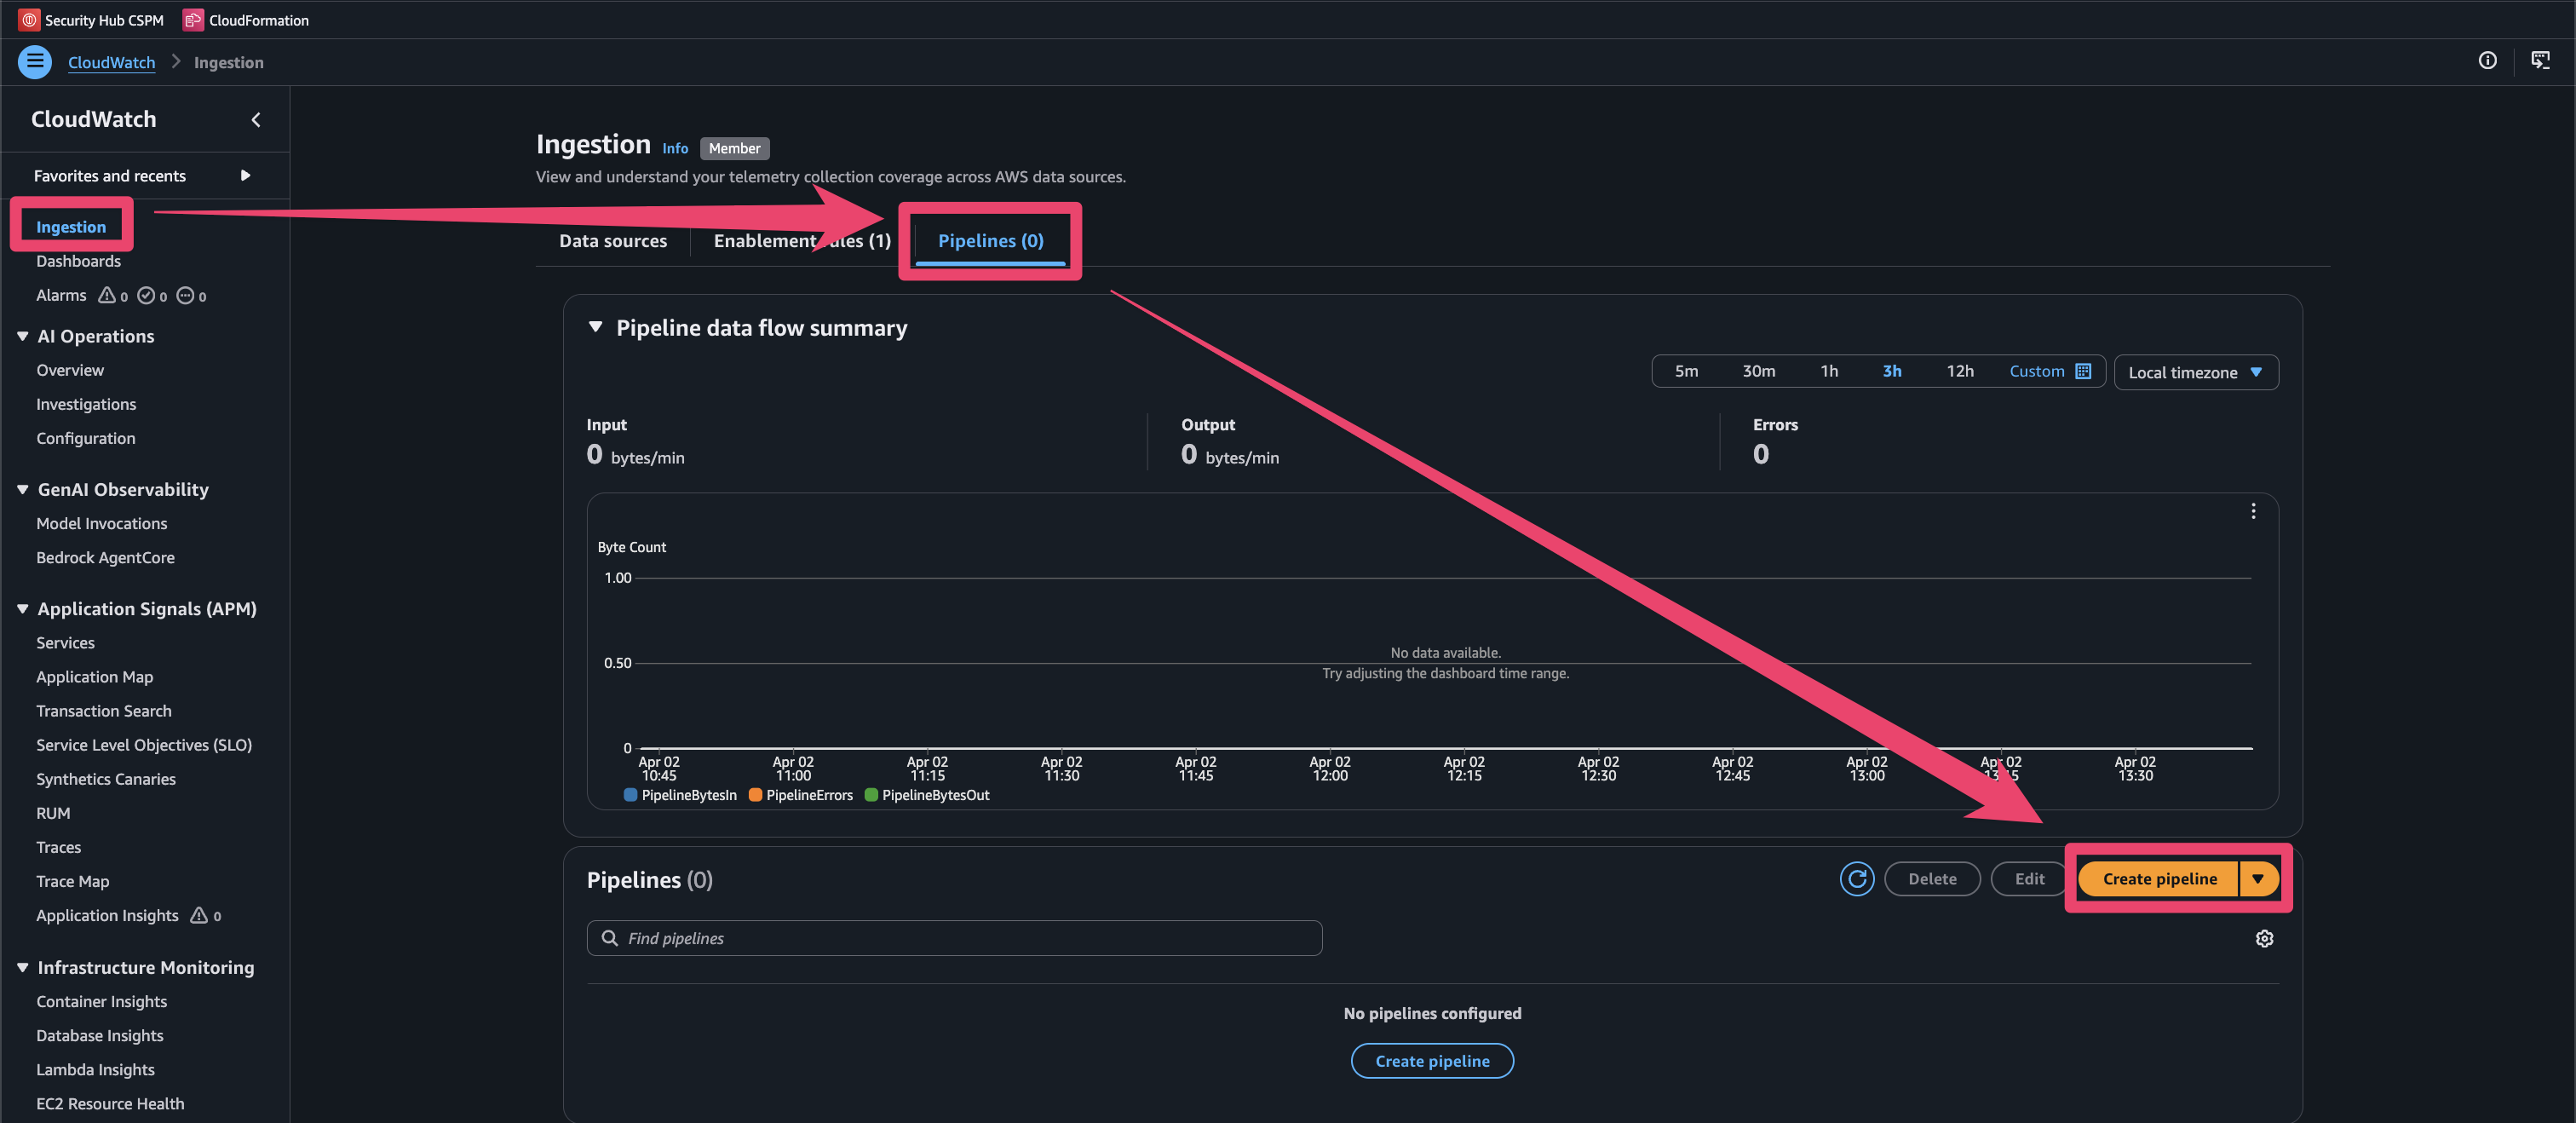Open CloudShell from the top bar

click(2541, 61)
